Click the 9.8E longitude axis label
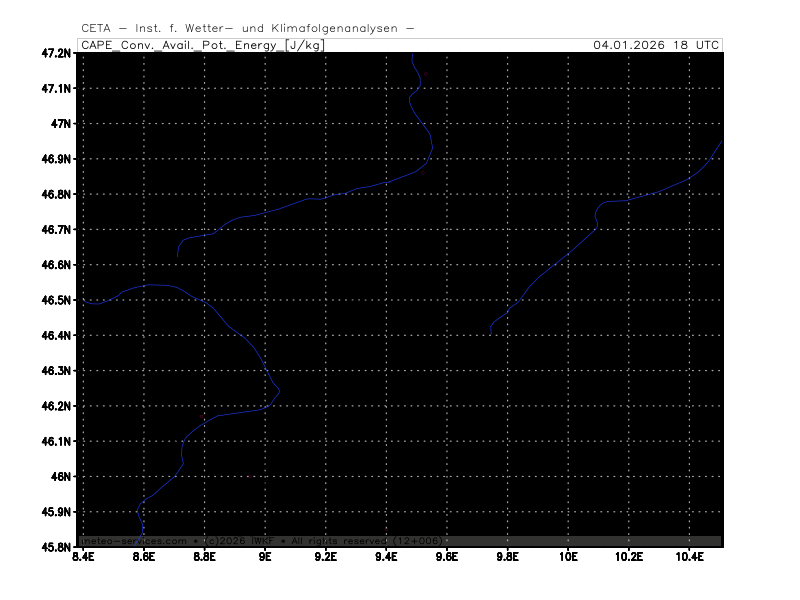 [507, 557]
